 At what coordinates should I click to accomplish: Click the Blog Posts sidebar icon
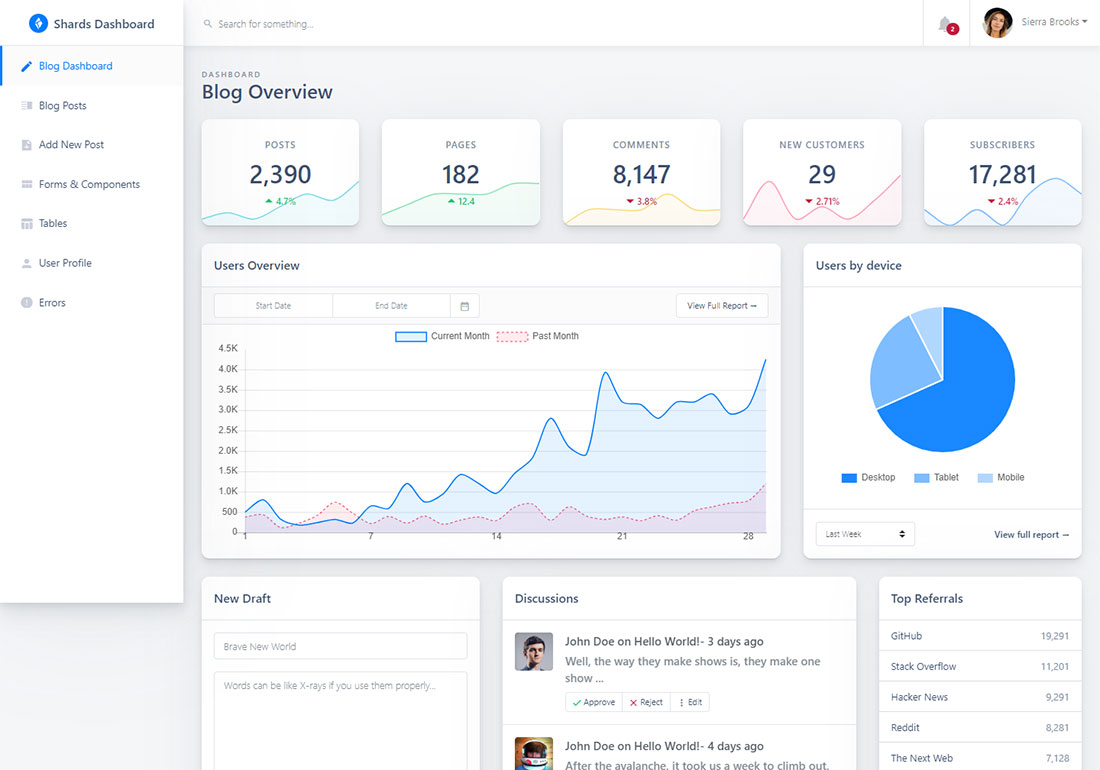pyautogui.click(x=27, y=106)
